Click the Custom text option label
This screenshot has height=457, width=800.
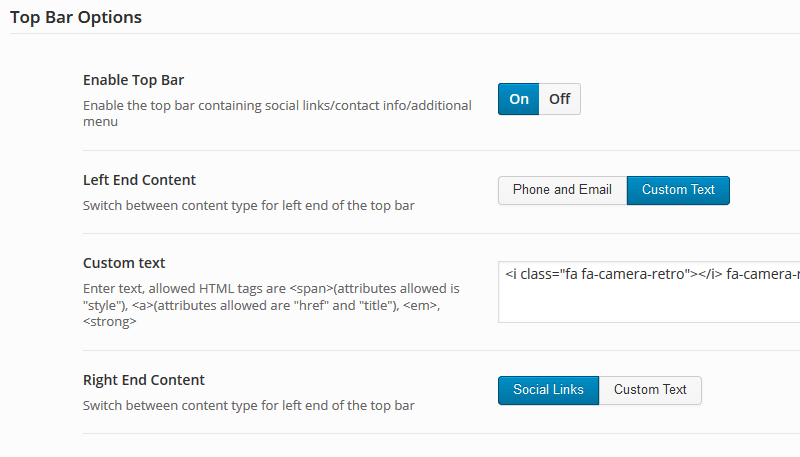(x=124, y=263)
